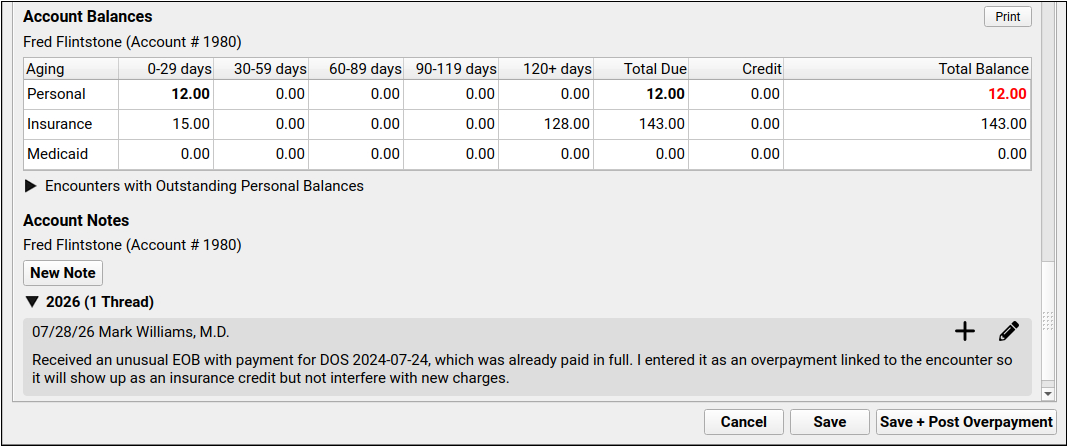This screenshot has height=446, width=1067.
Task: Select the Personal Total Balance 12.00 in red
Action: (1007, 94)
